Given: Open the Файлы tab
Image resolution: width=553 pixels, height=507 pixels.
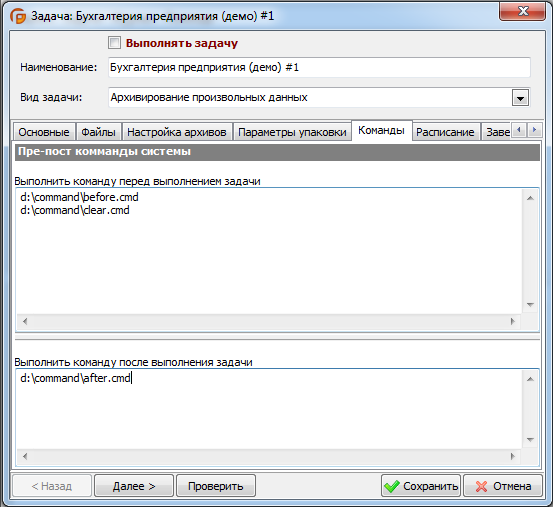Looking at the screenshot, I should tap(98, 132).
